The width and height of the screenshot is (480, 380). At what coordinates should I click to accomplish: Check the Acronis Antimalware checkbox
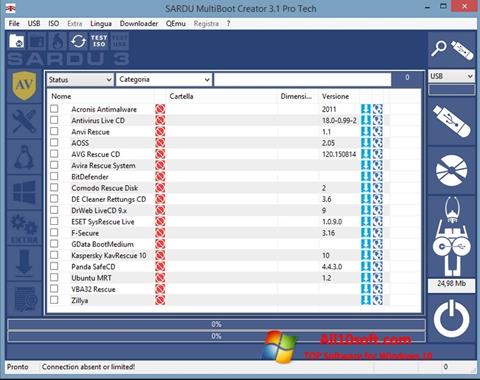(54, 109)
